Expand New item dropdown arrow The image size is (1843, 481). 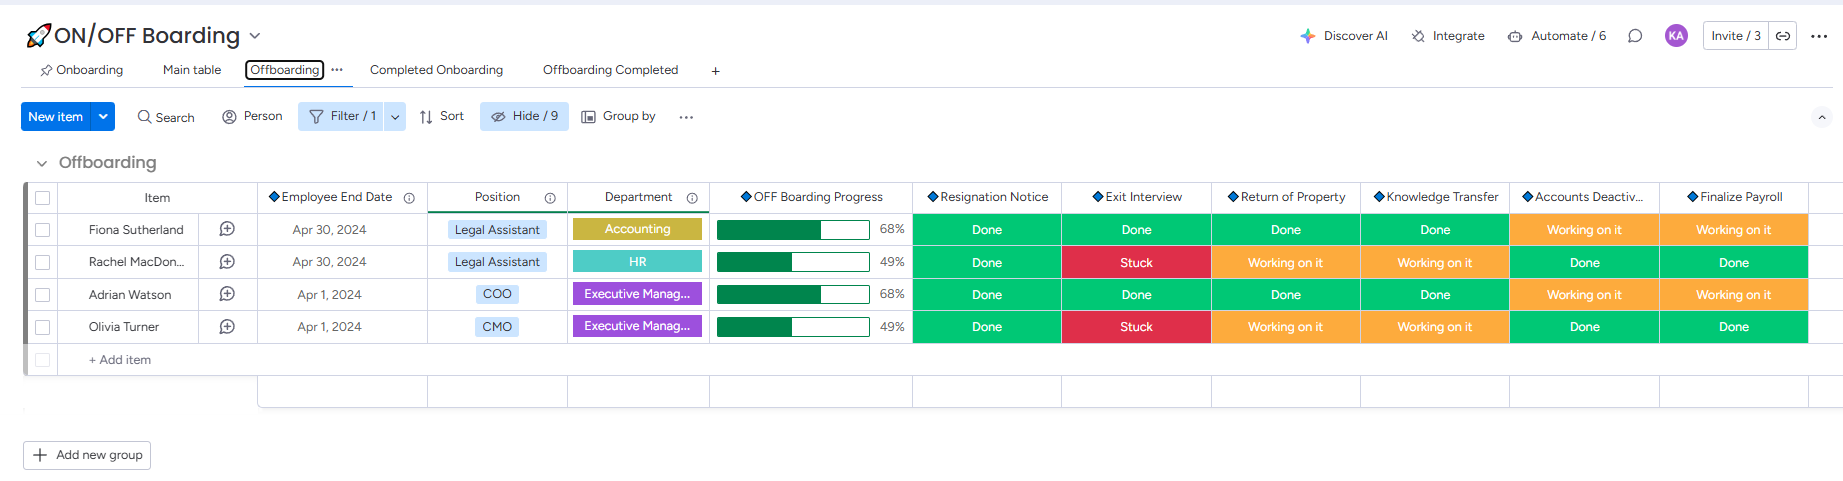pos(103,117)
